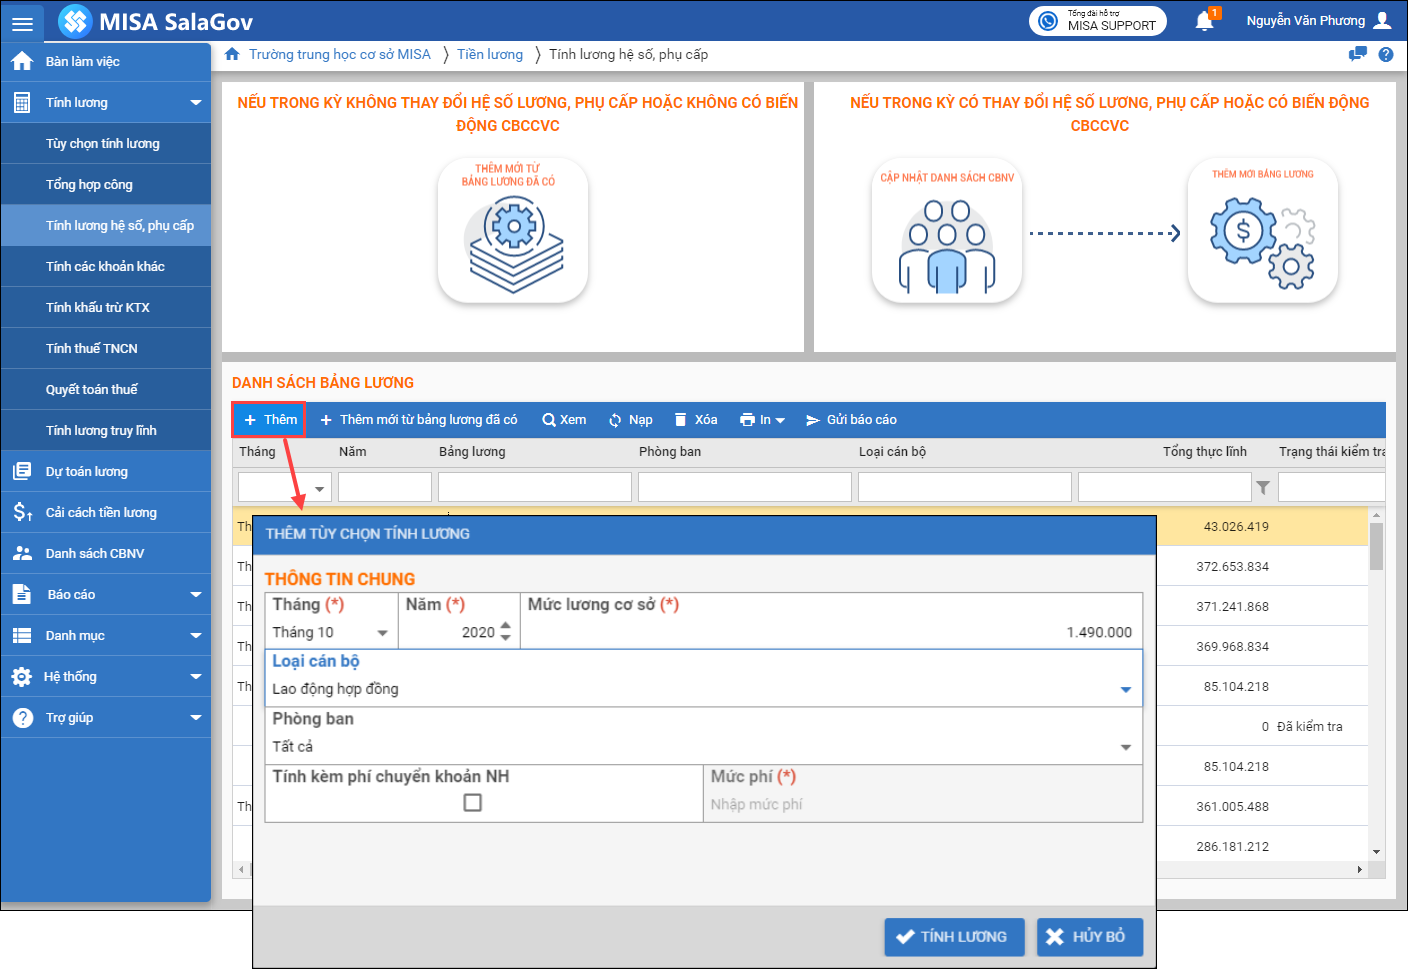Click Thêm mới bảng lương tile

click(x=1263, y=230)
